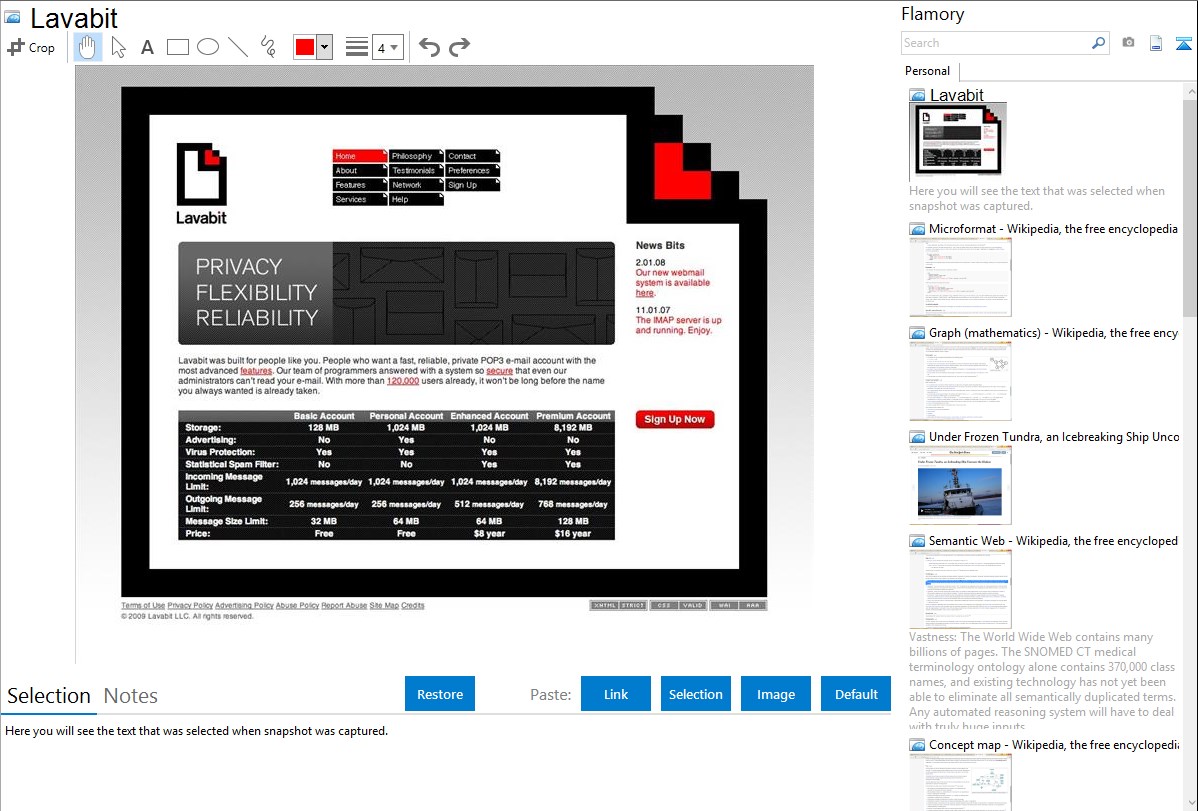This screenshot has height=811, width=1198.
Task: Click the Flamory icon beside the main Lavabit heading
Action: 12,17
